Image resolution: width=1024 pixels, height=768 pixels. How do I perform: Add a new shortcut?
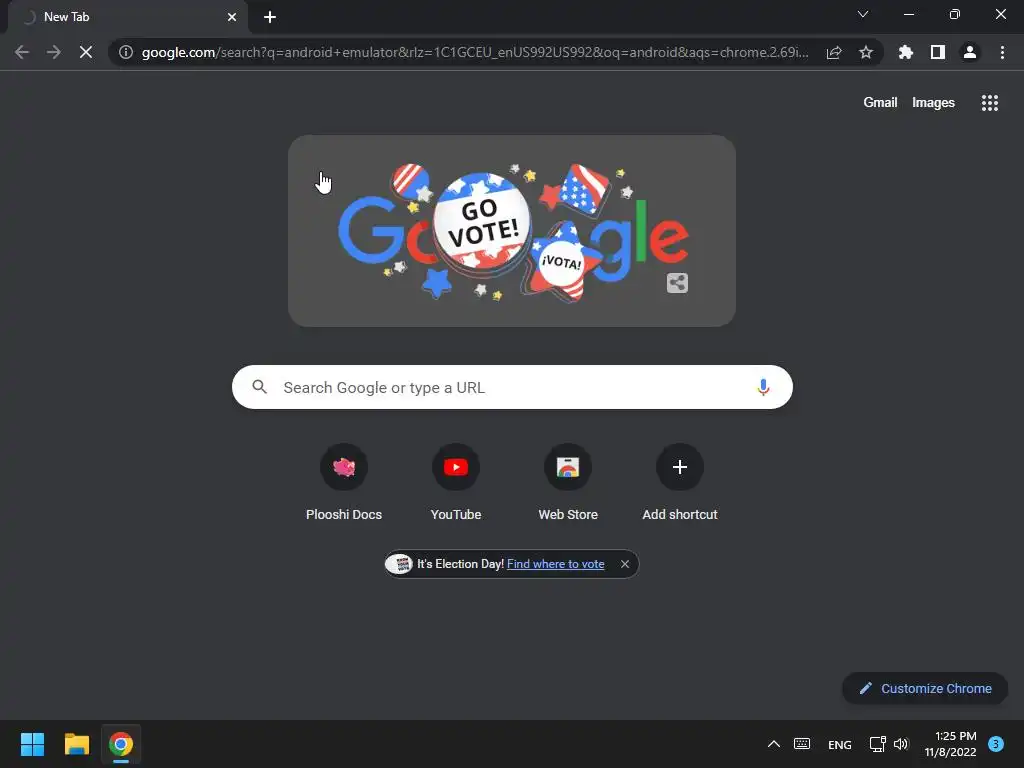pyautogui.click(x=680, y=483)
